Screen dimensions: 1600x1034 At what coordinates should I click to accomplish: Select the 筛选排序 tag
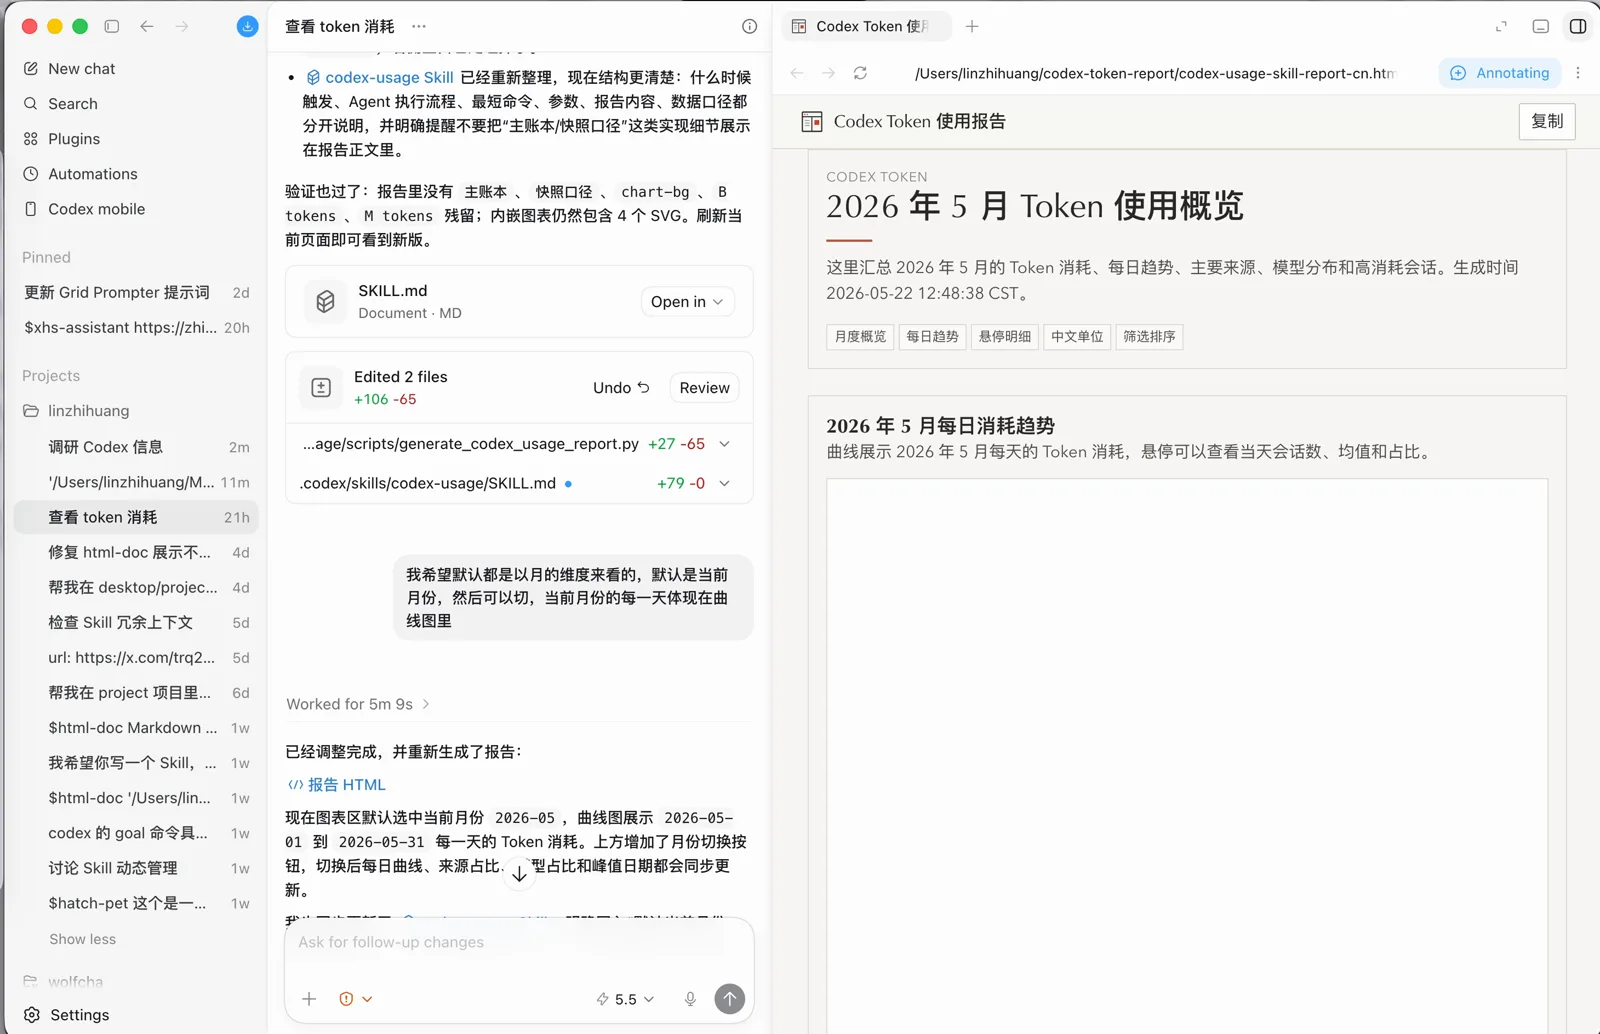click(1149, 336)
